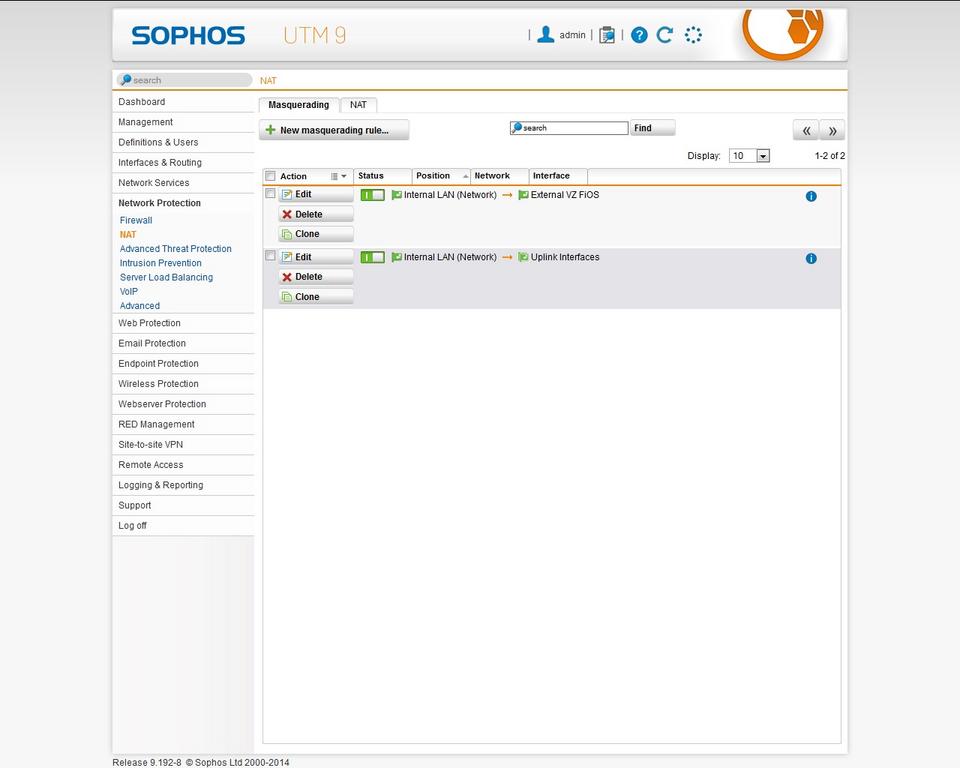Image resolution: width=960 pixels, height=768 pixels.
Task: Open Endpoint Protection menu
Action: 183,363
